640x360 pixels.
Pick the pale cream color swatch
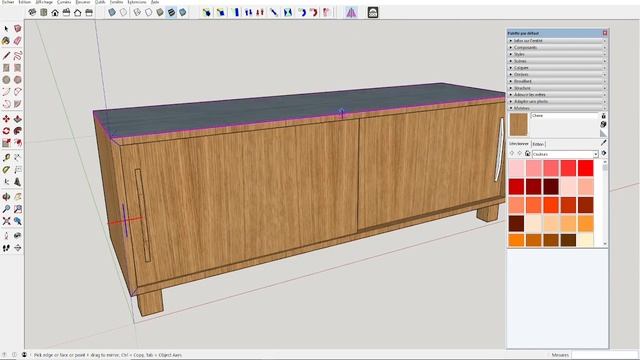click(x=585, y=240)
